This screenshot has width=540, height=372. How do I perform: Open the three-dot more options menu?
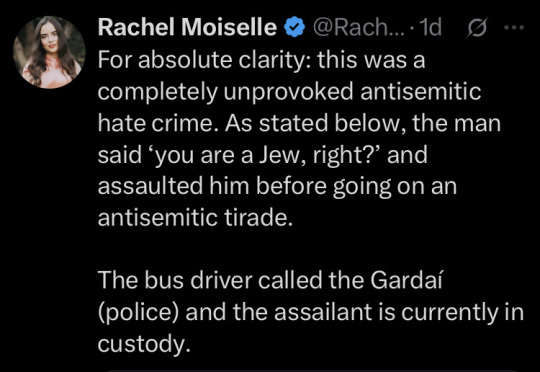514,27
